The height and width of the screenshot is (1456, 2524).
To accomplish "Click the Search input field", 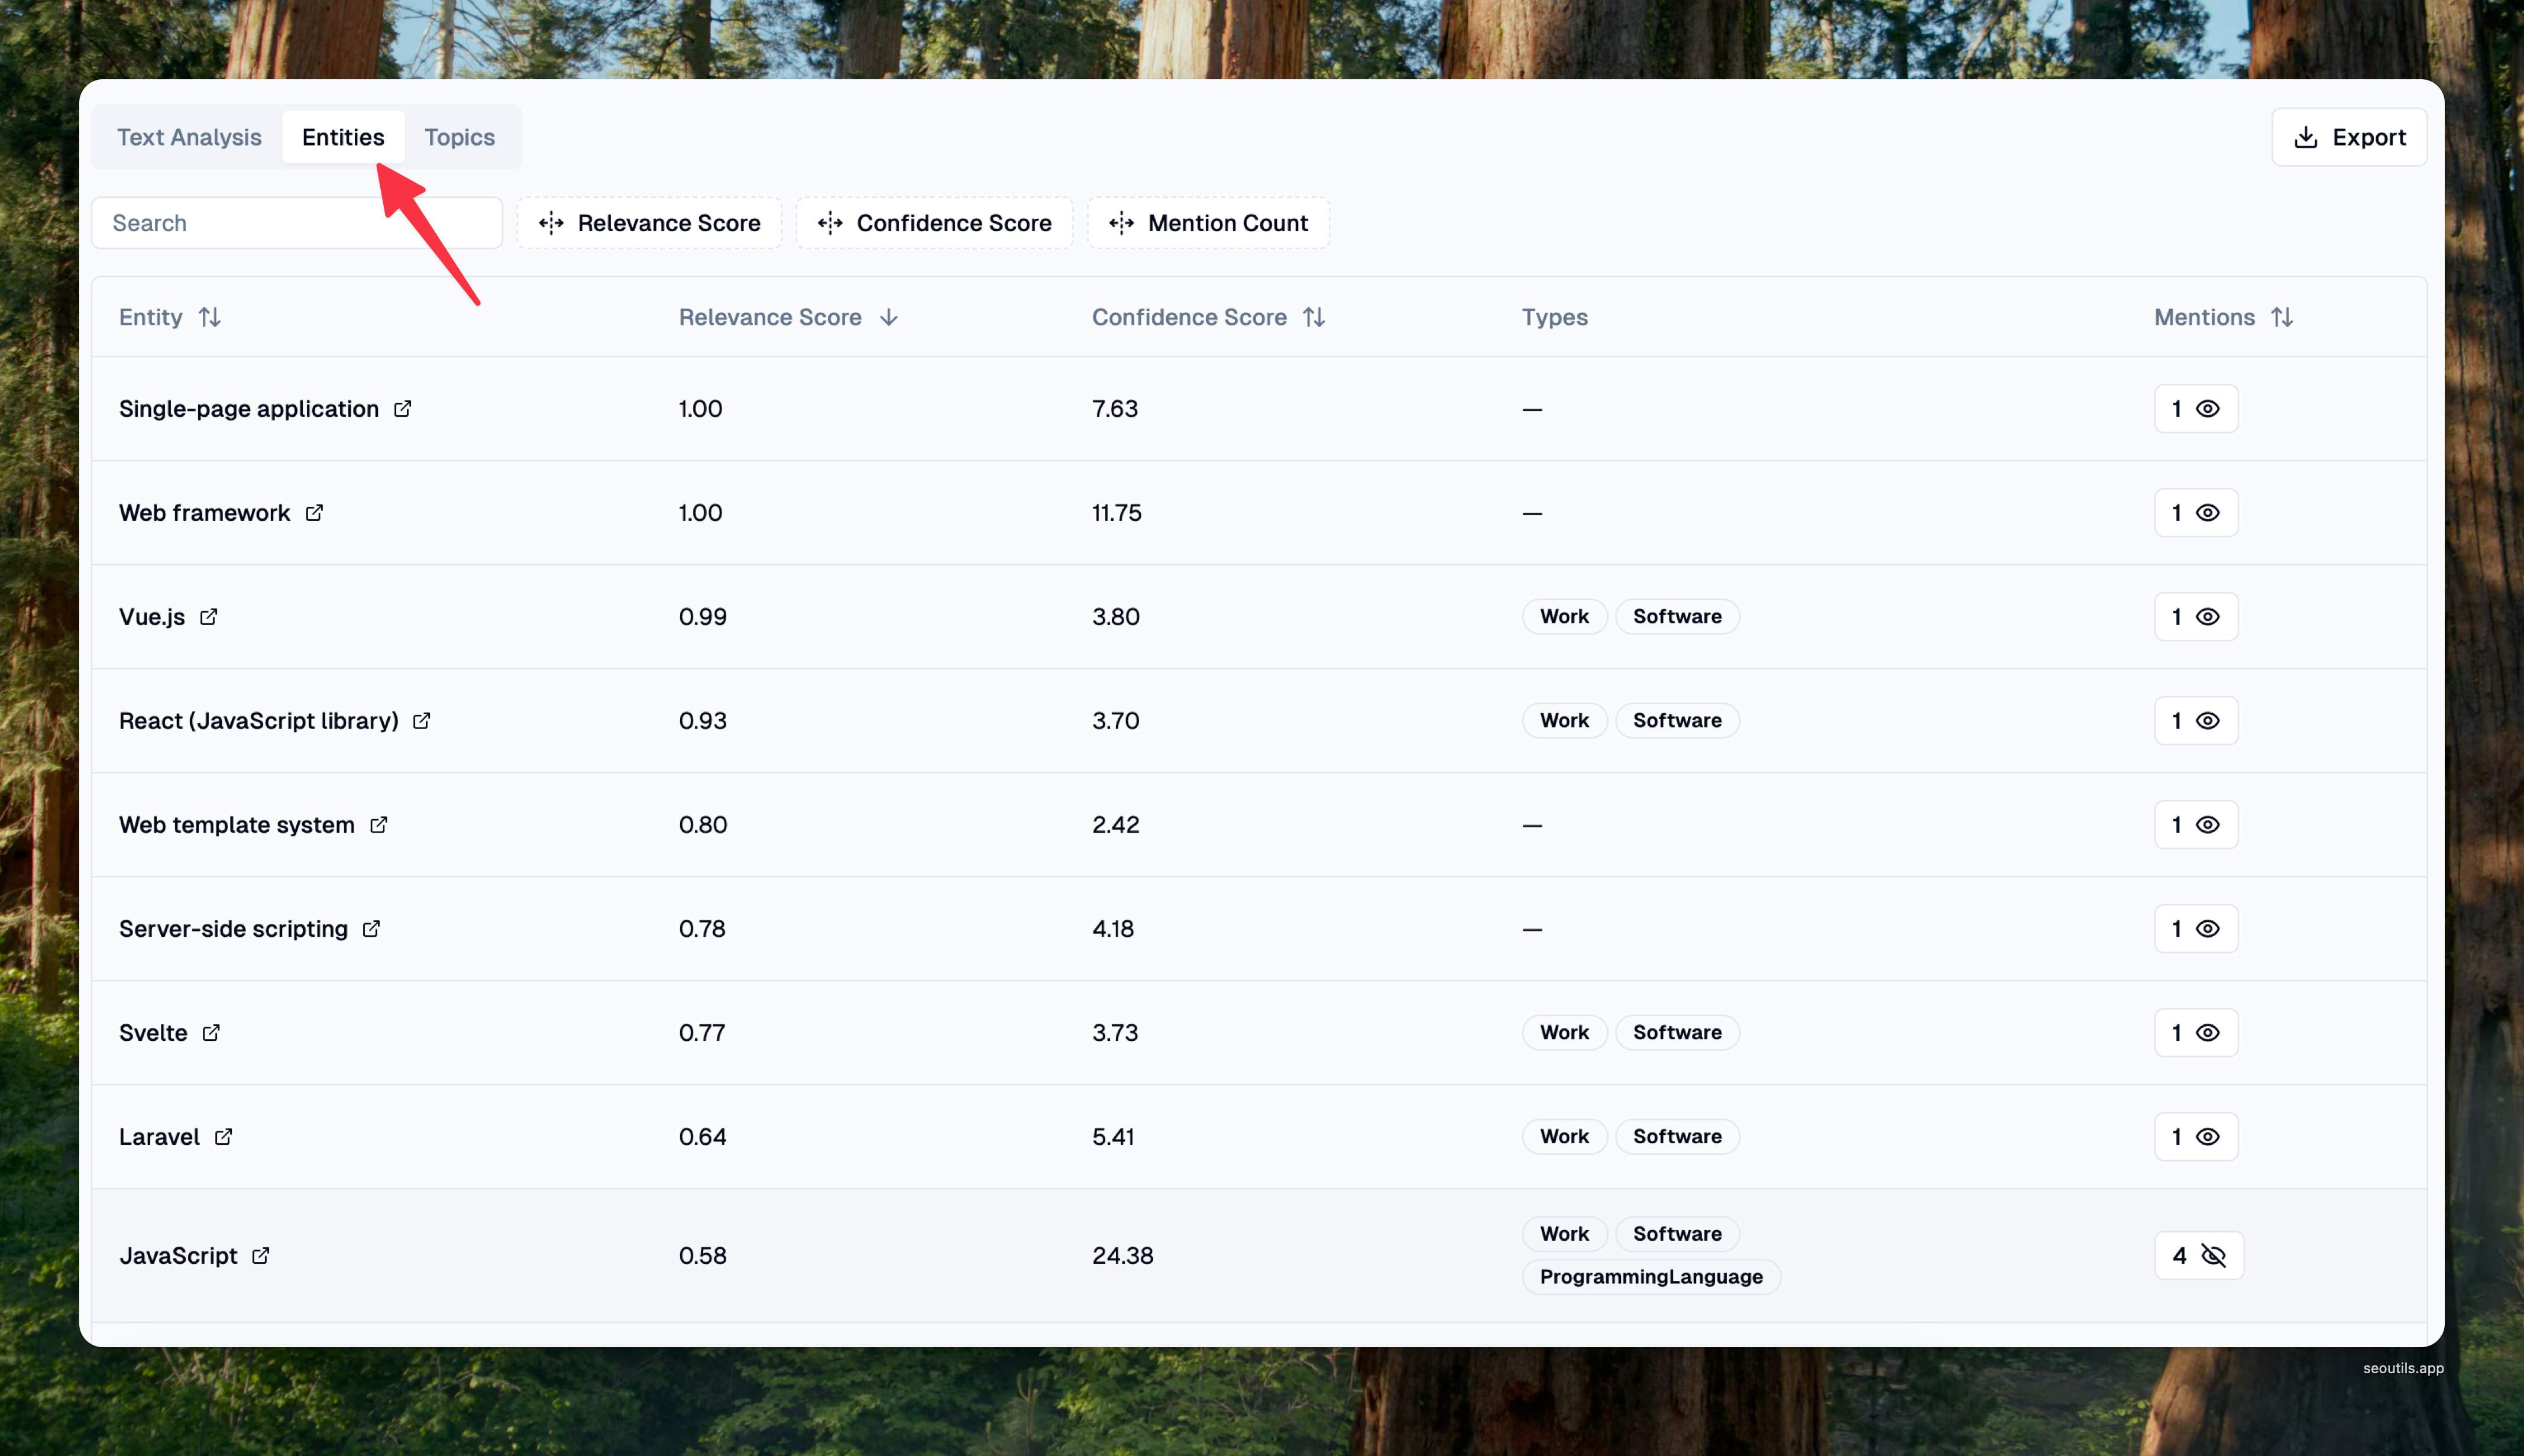I will point(296,223).
